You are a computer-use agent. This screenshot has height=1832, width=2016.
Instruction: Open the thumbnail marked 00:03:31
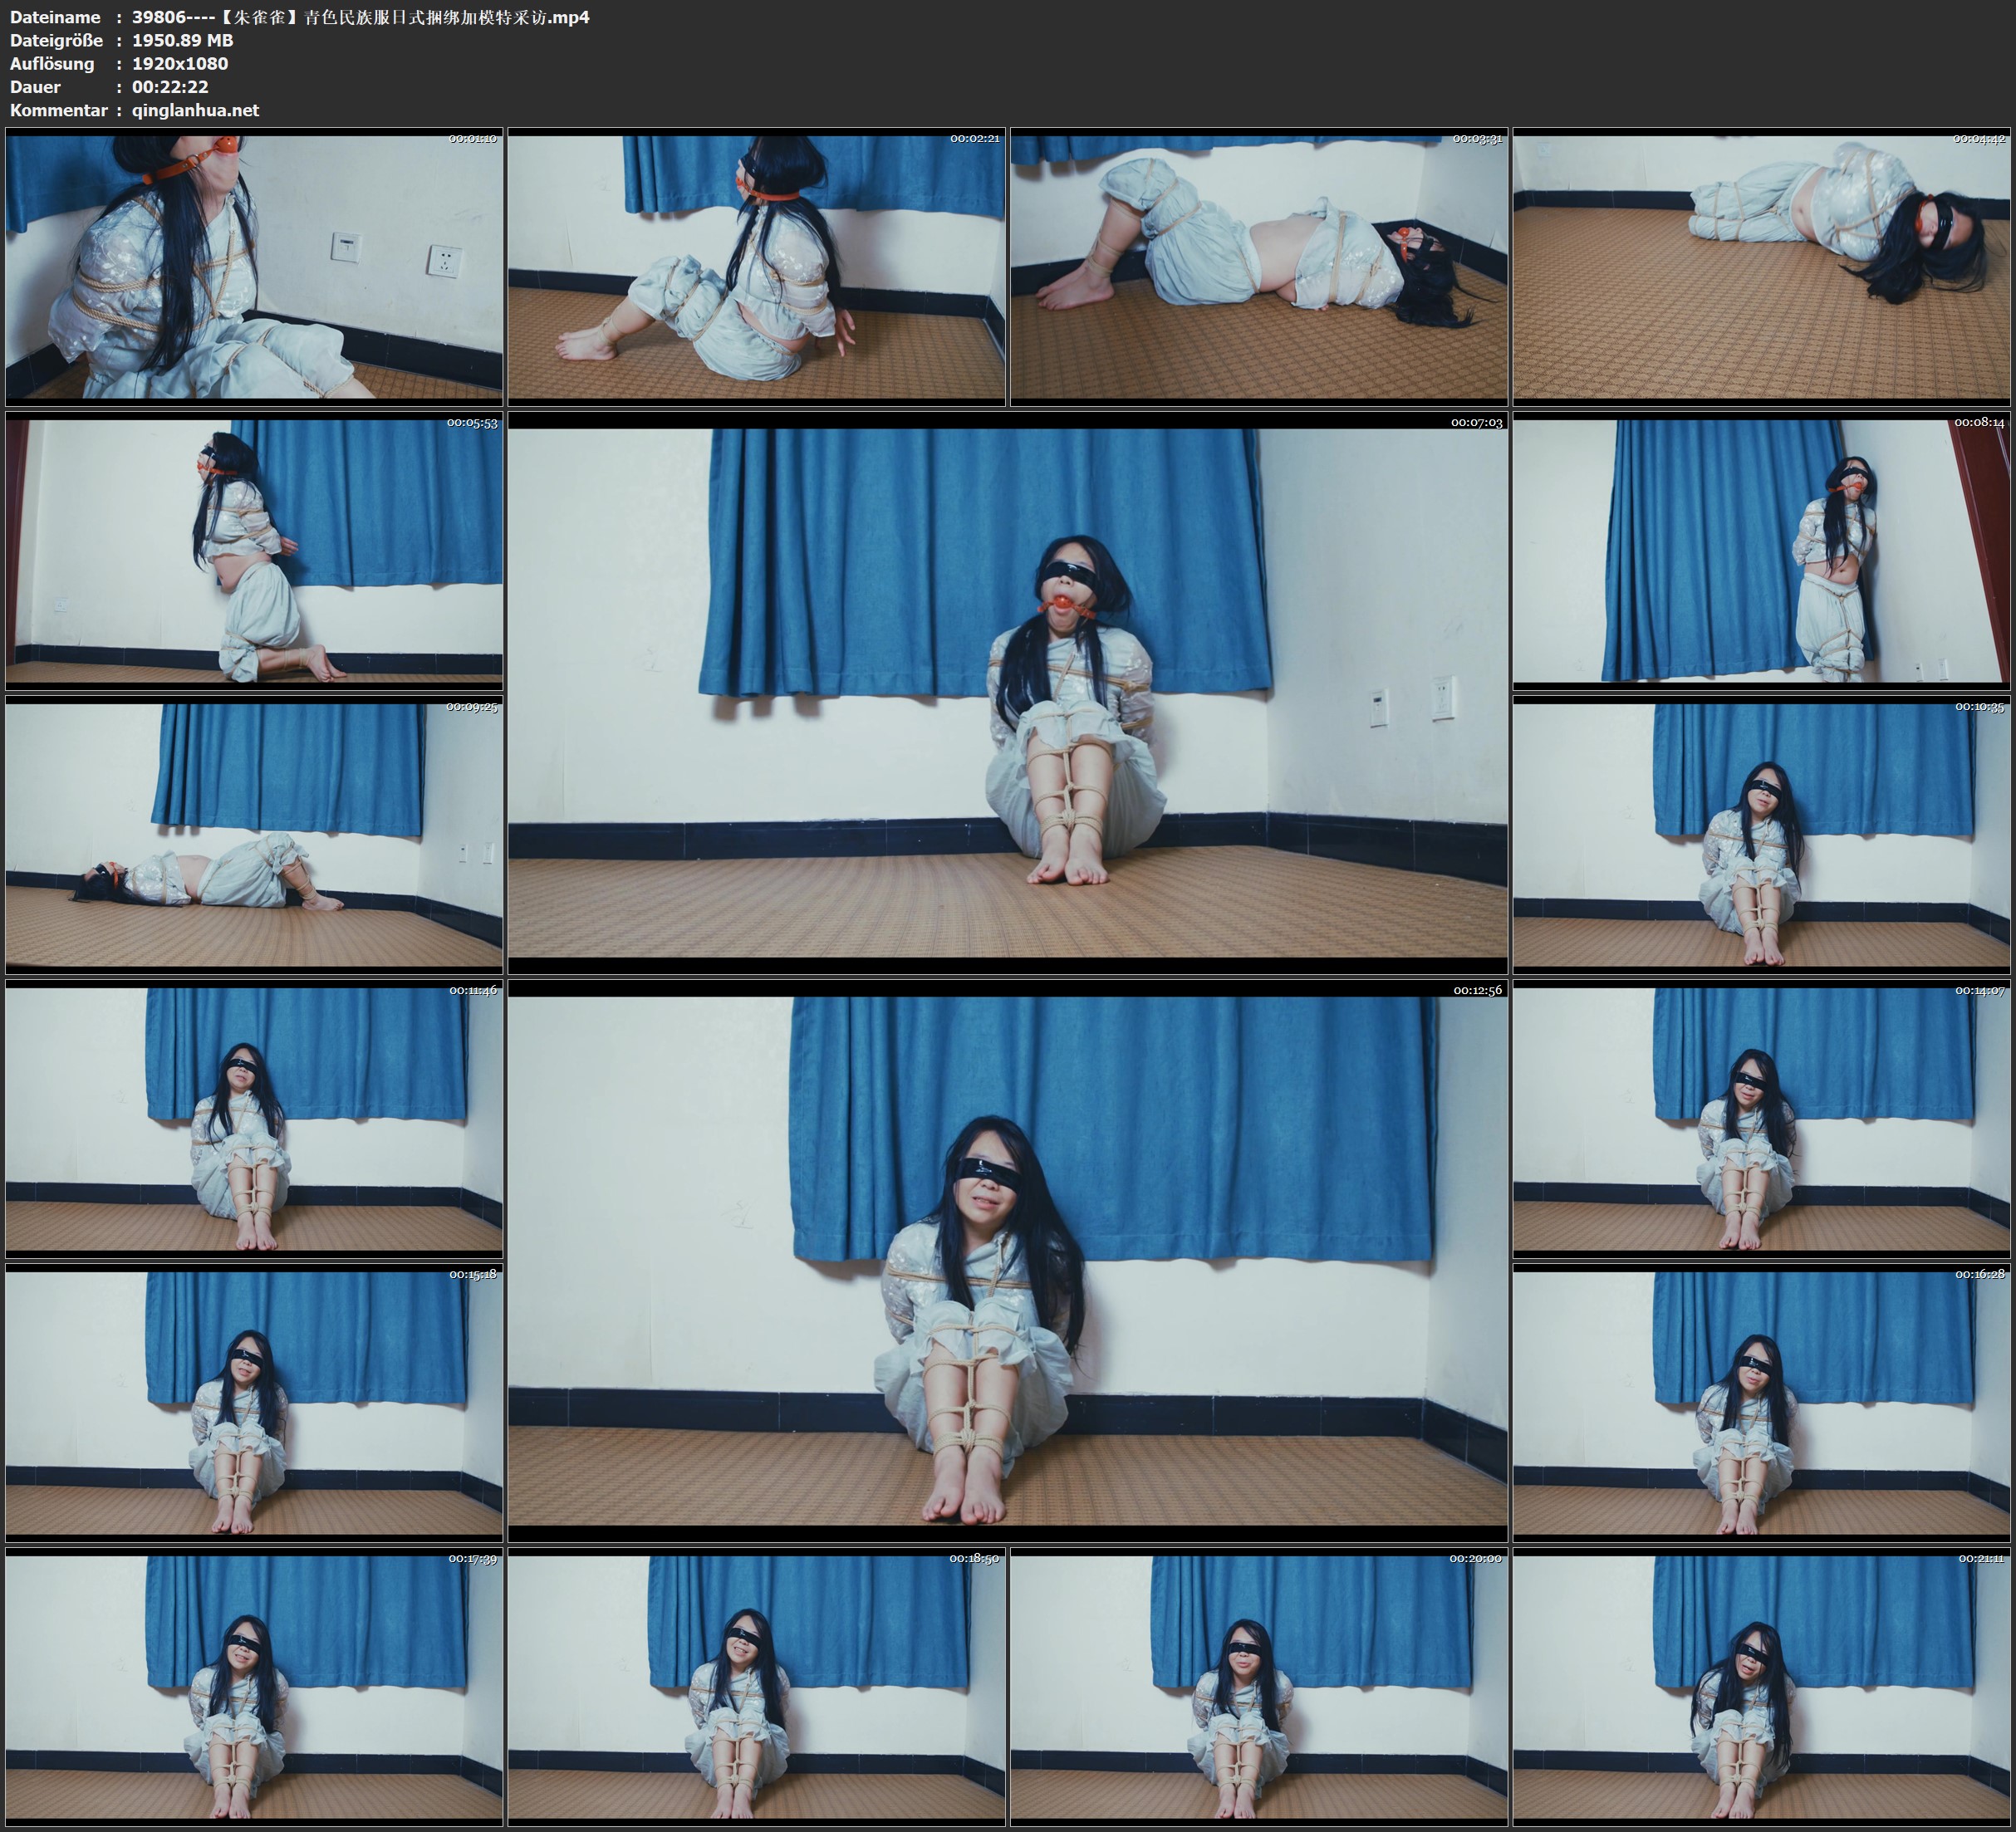[x=1259, y=267]
